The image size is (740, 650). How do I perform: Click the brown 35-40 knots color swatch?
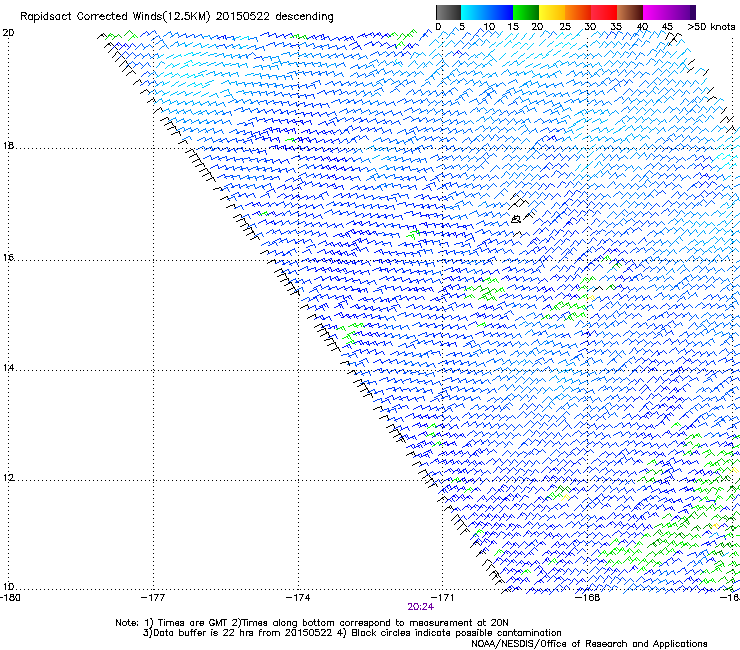click(x=630, y=12)
